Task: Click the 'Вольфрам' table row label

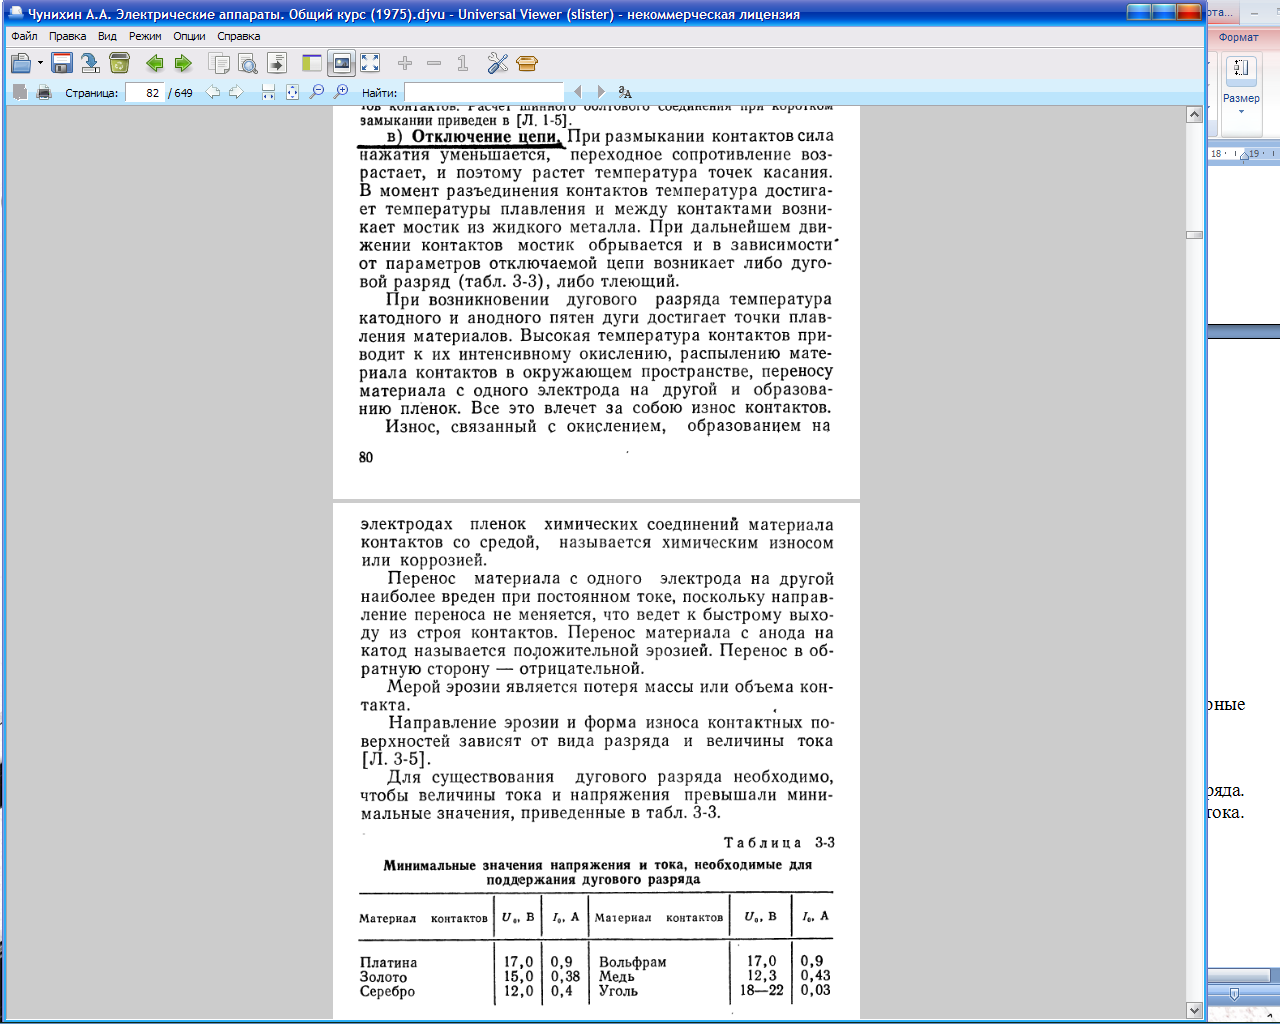Action: pos(632,962)
